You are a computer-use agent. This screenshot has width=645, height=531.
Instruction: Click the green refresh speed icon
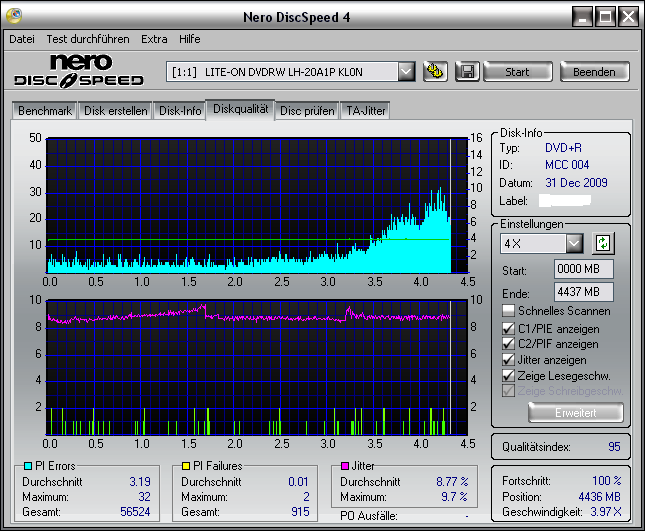[x=603, y=243]
